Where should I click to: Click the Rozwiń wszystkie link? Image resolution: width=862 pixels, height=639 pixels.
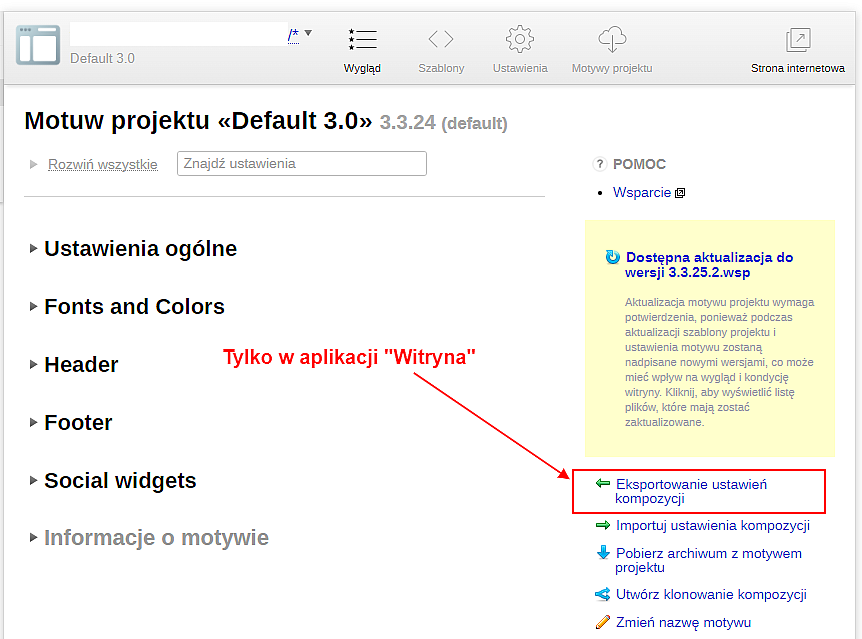[x=103, y=164]
